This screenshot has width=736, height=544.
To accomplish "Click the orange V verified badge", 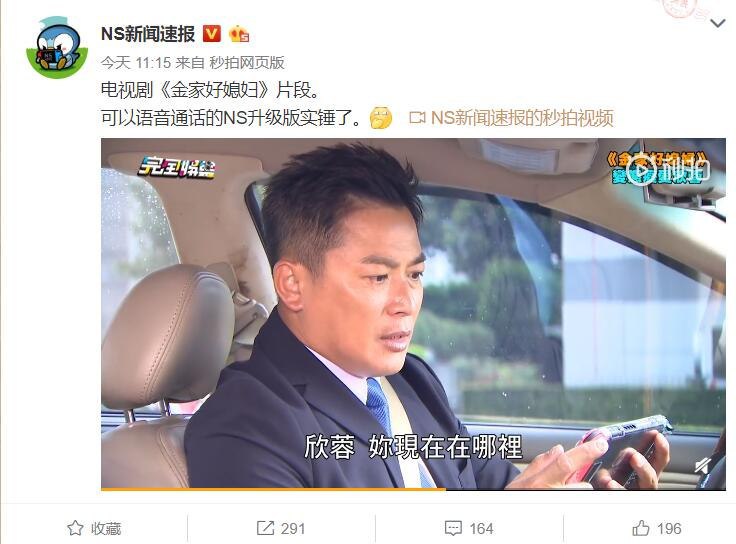I will pyautogui.click(x=211, y=34).
